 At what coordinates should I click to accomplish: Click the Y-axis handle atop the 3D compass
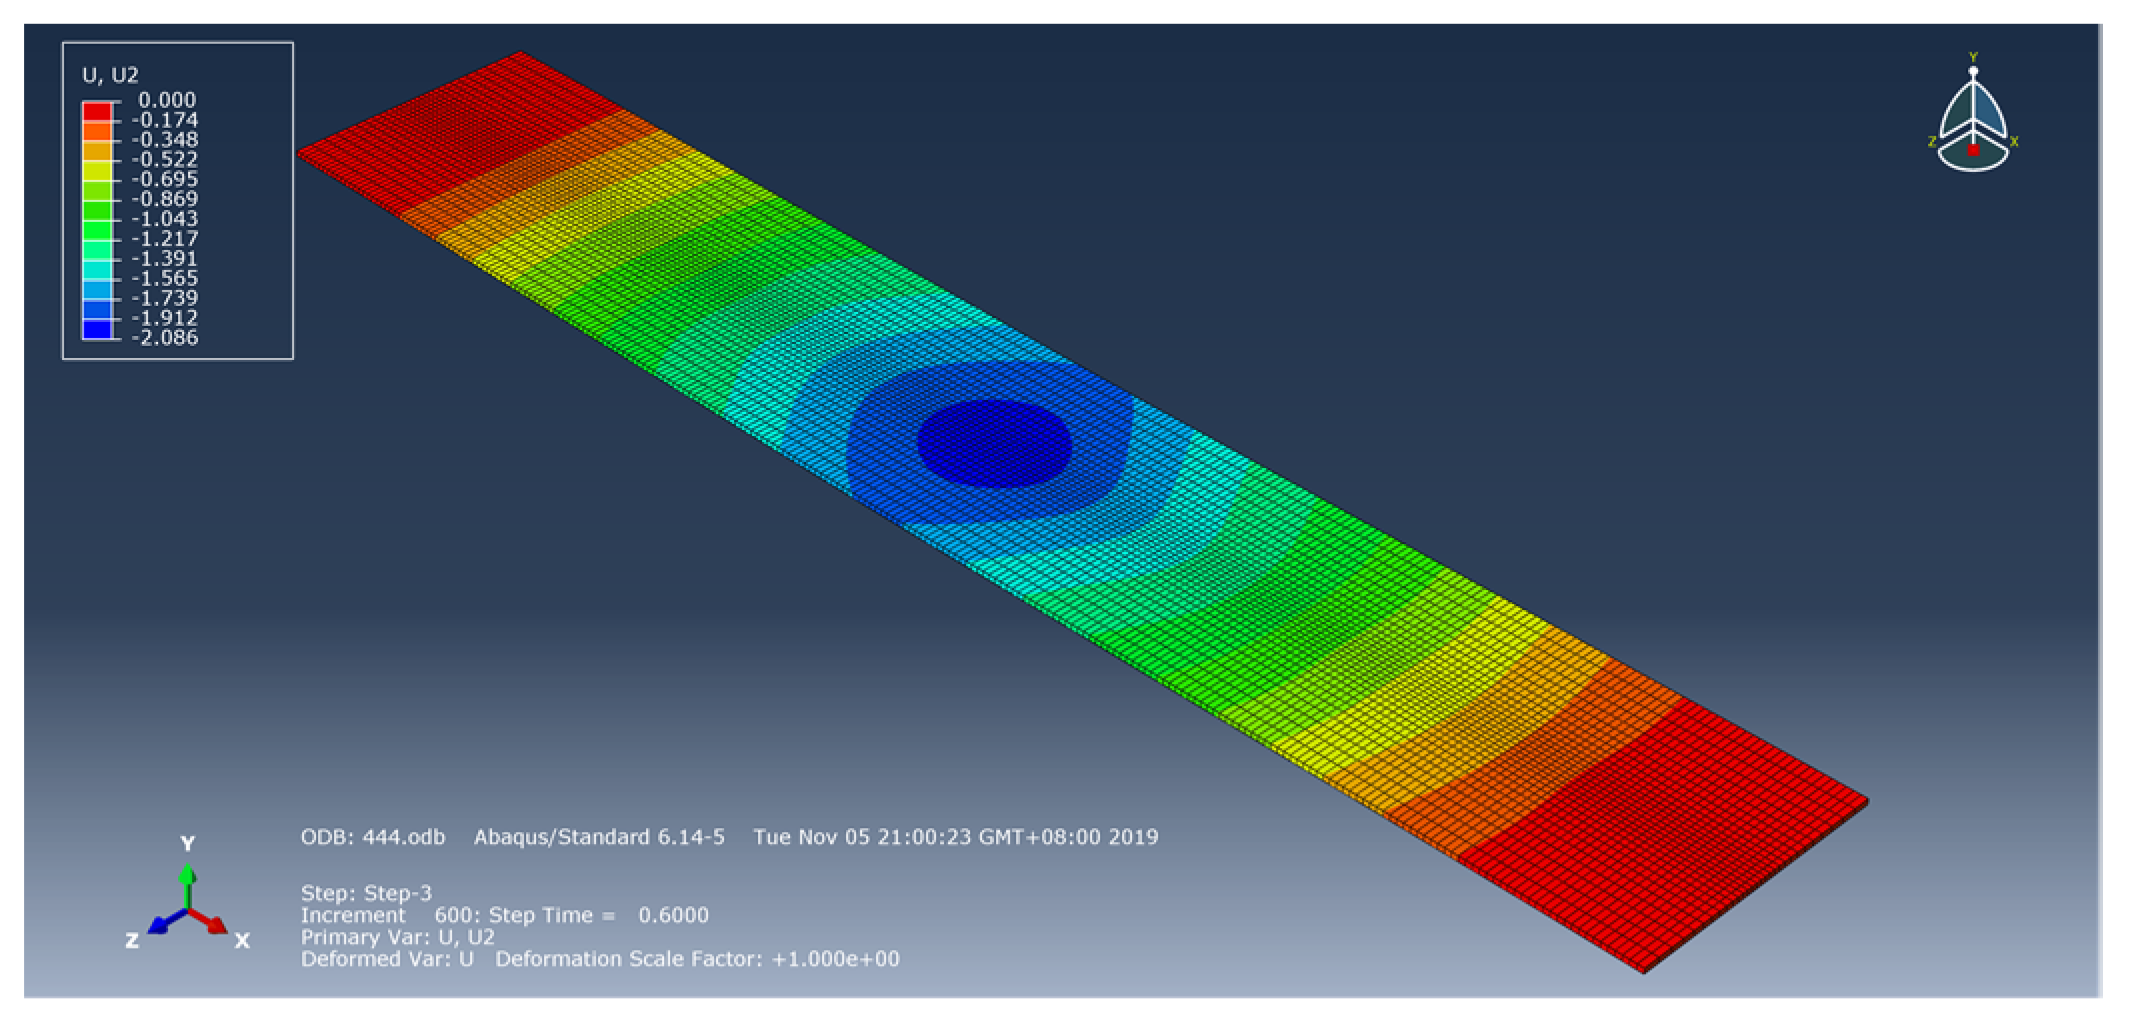(x=1973, y=70)
